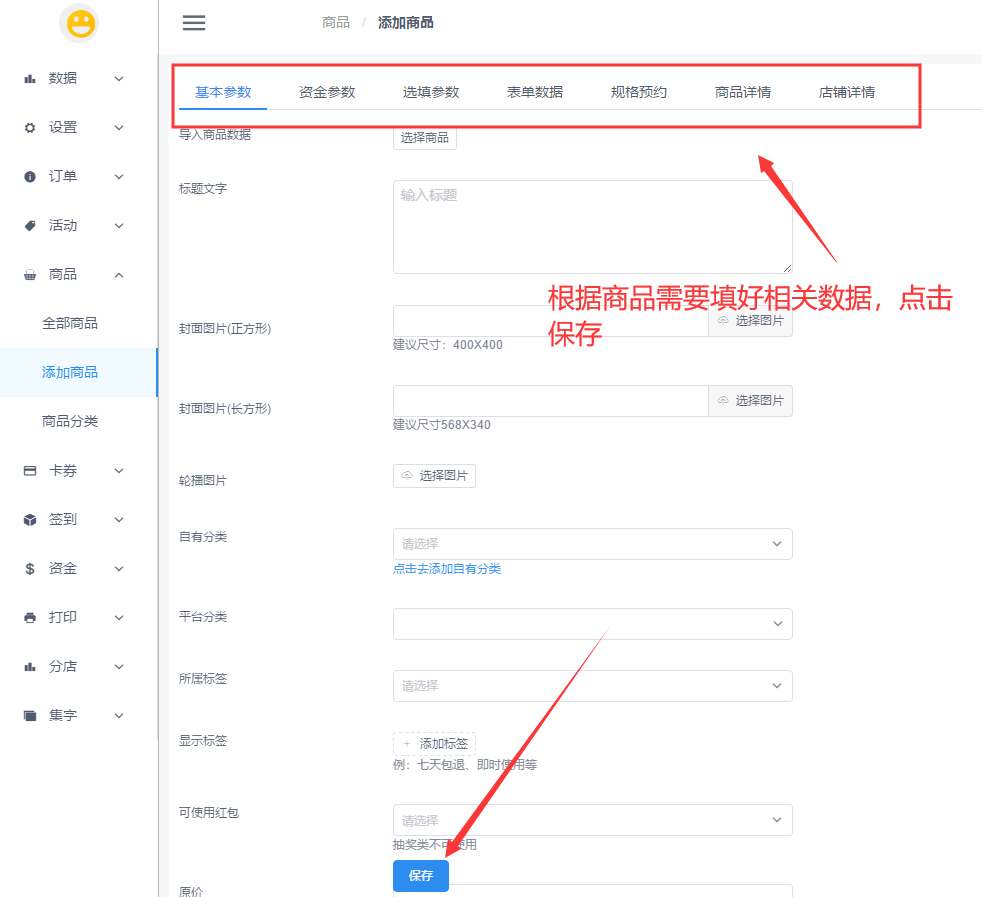Open the 可使用红包 dropdown
The image size is (982, 897).
click(592, 820)
